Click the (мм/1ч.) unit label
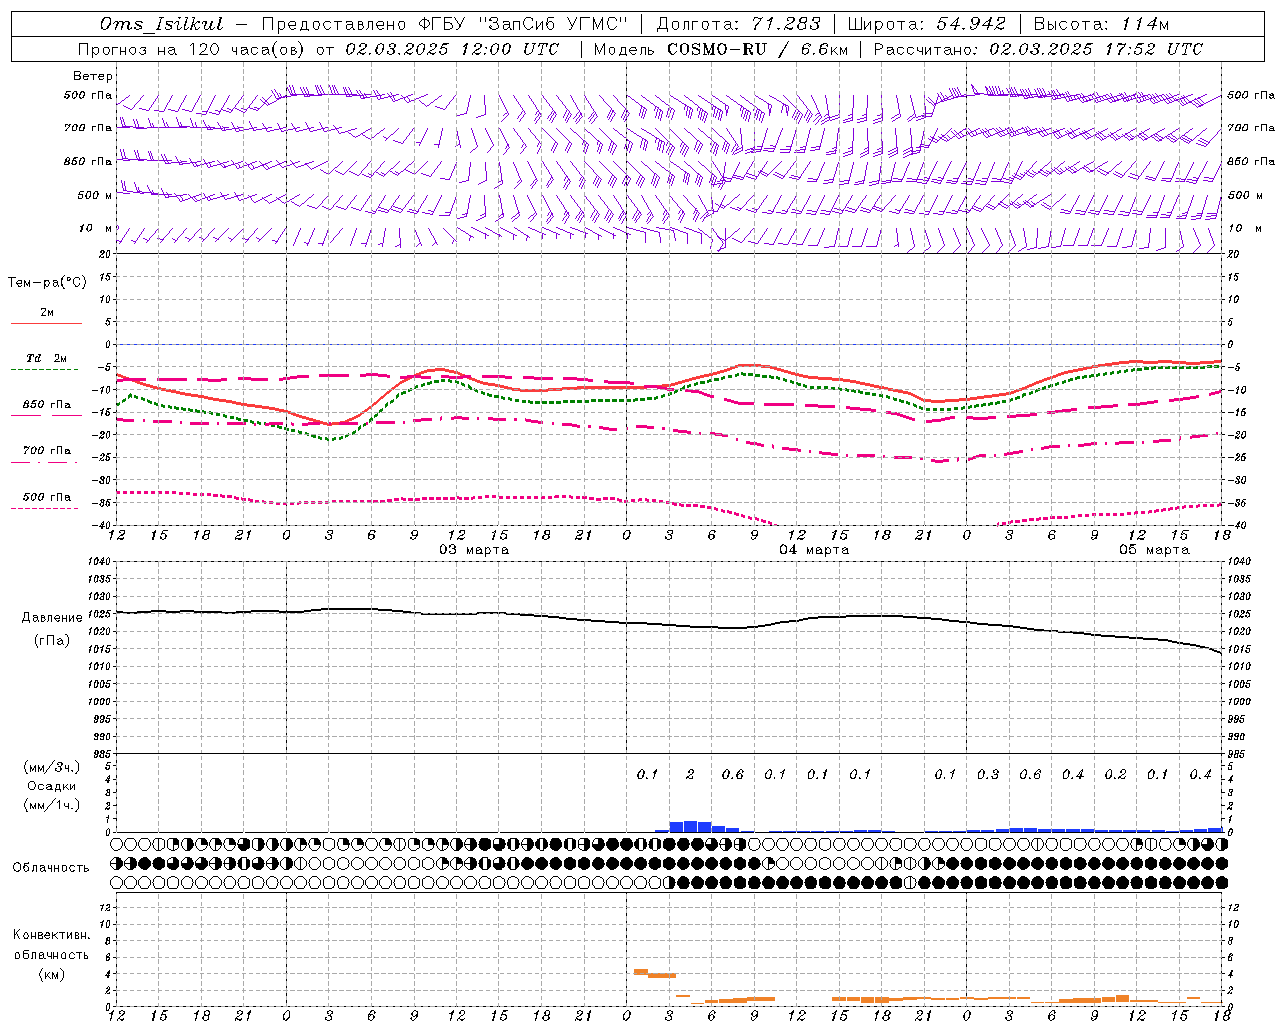1280x1024 pixels. point(52,805)
